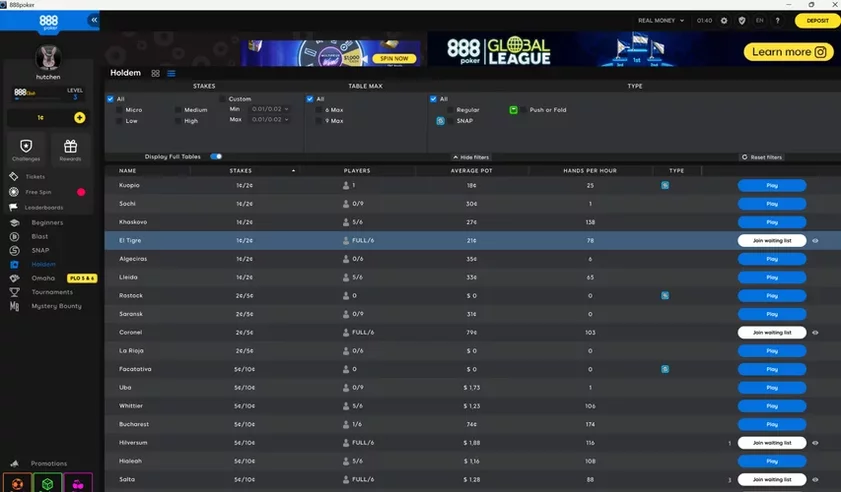The image size is (841, 492).
Task: Watch the El Tigre table via eye icon
Action: click(815, 241)
